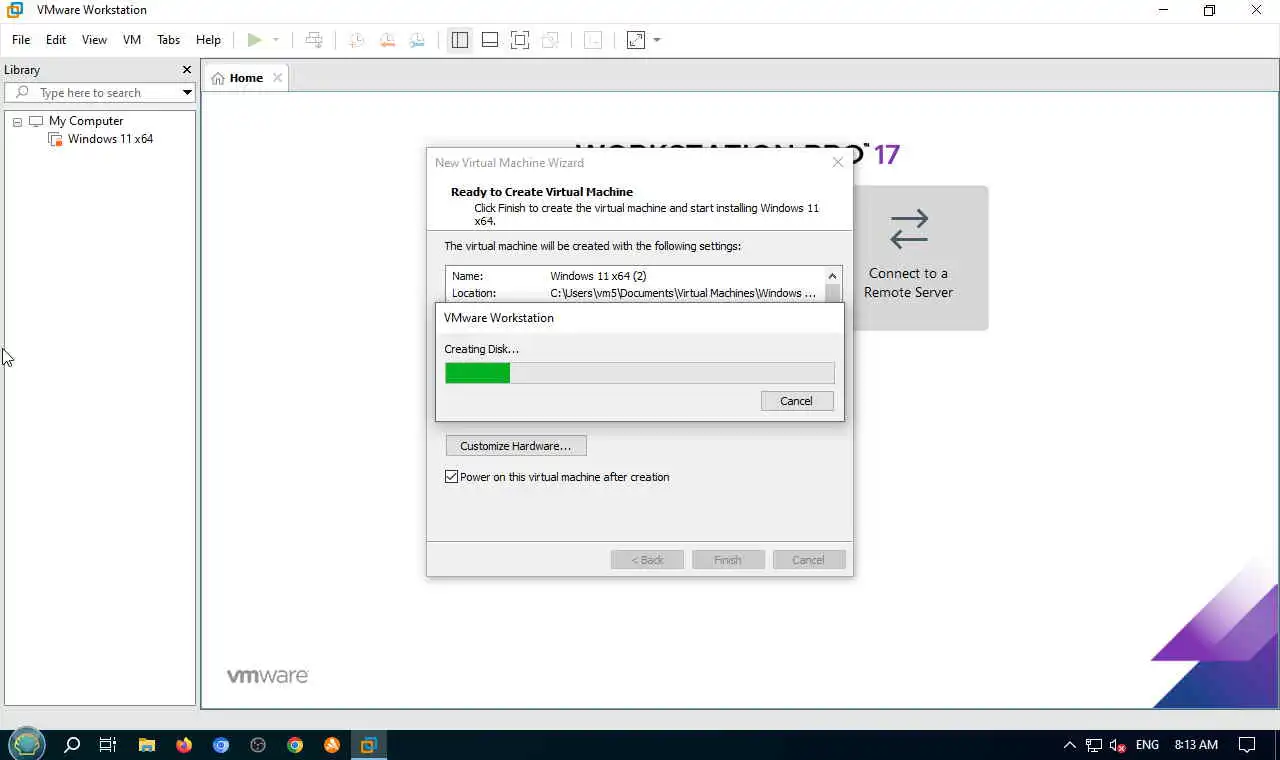The image size is (1280, 760).
Task: Open the blue circular taskbar app icon
Action: 221,745
